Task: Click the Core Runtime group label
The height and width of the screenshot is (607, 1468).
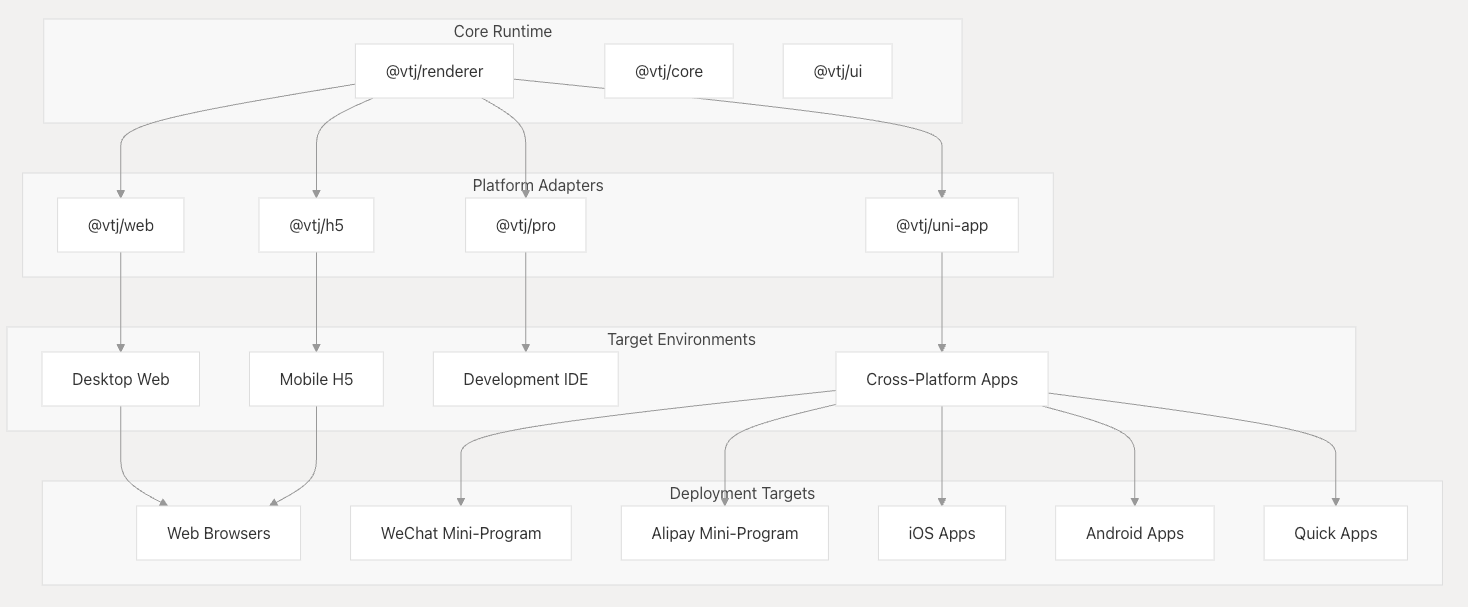Action: 503,31
